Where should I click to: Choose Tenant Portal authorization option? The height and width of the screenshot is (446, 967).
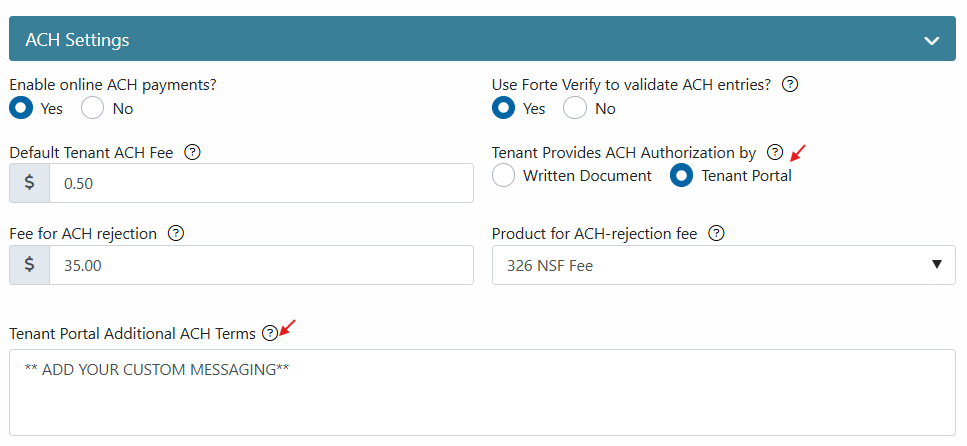coord(681,176)
